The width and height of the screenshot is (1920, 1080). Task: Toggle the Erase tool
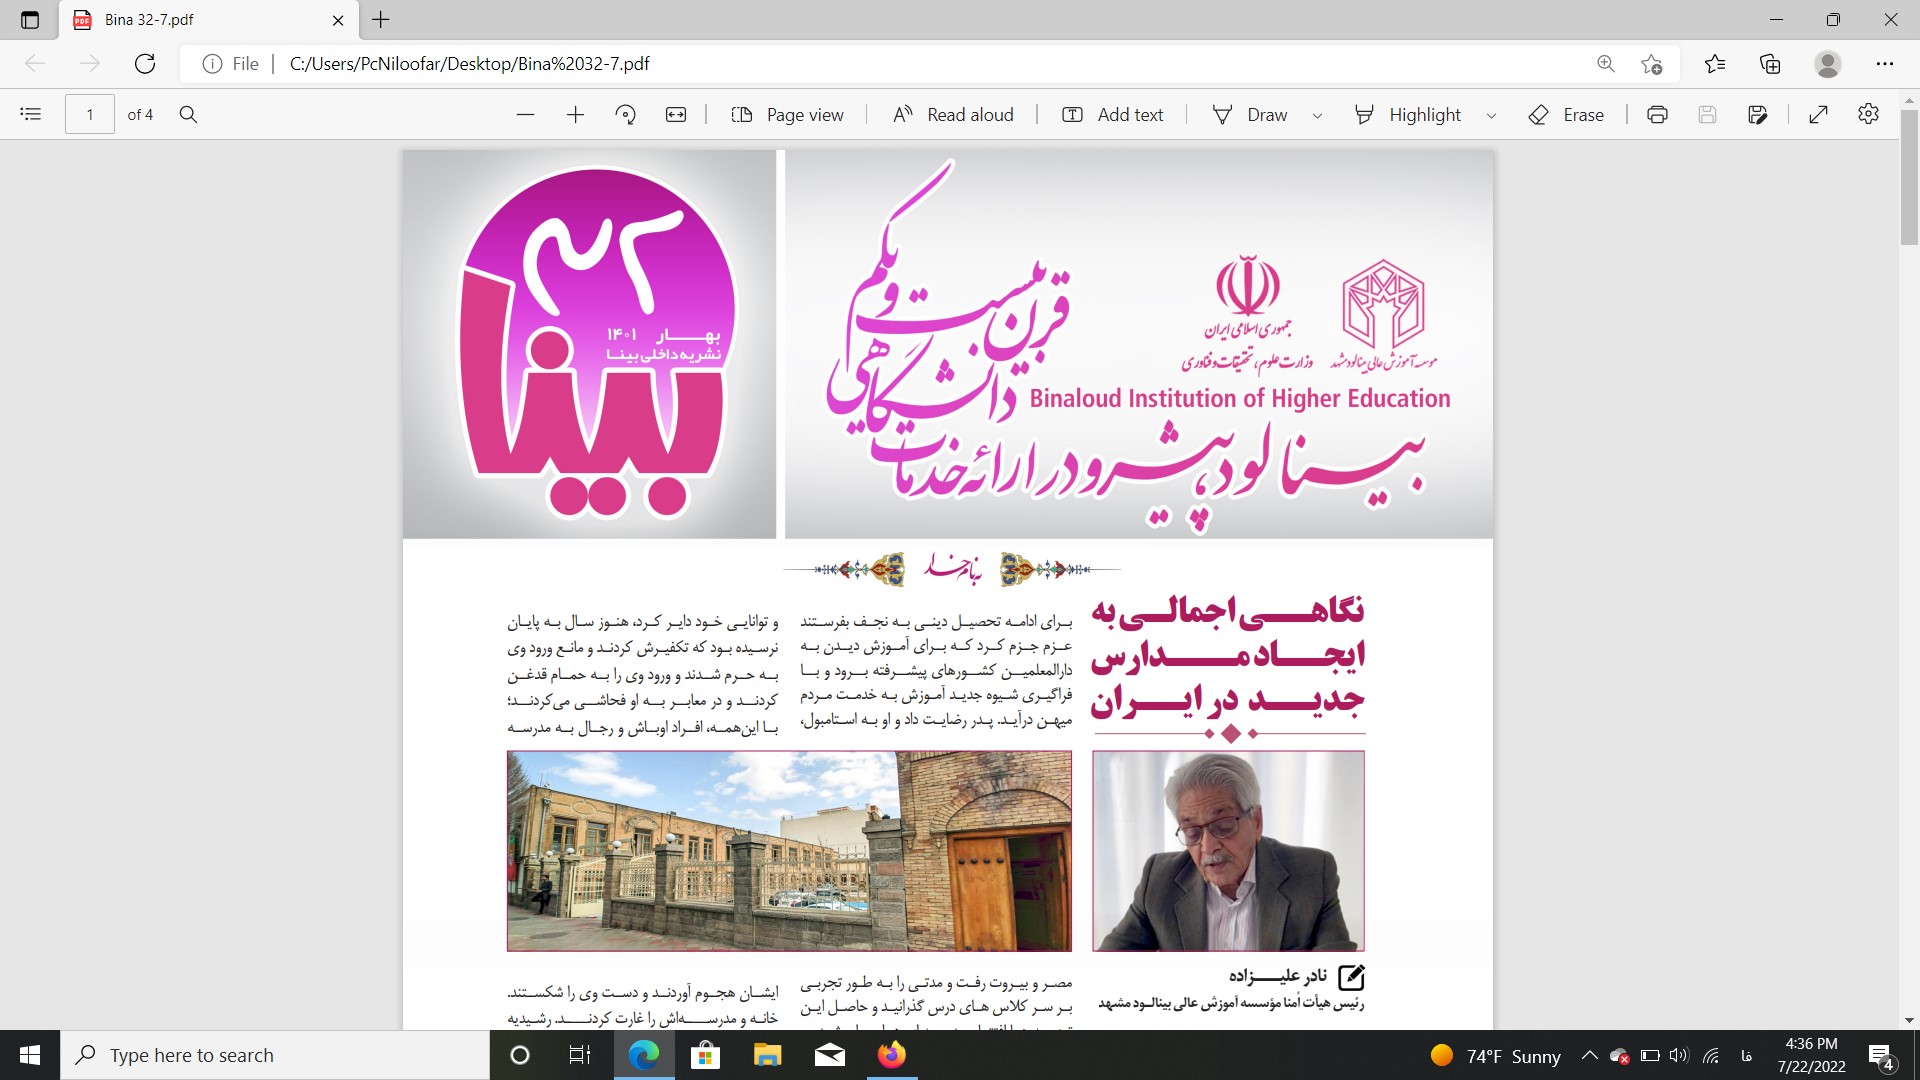[x=1566, y=115]
